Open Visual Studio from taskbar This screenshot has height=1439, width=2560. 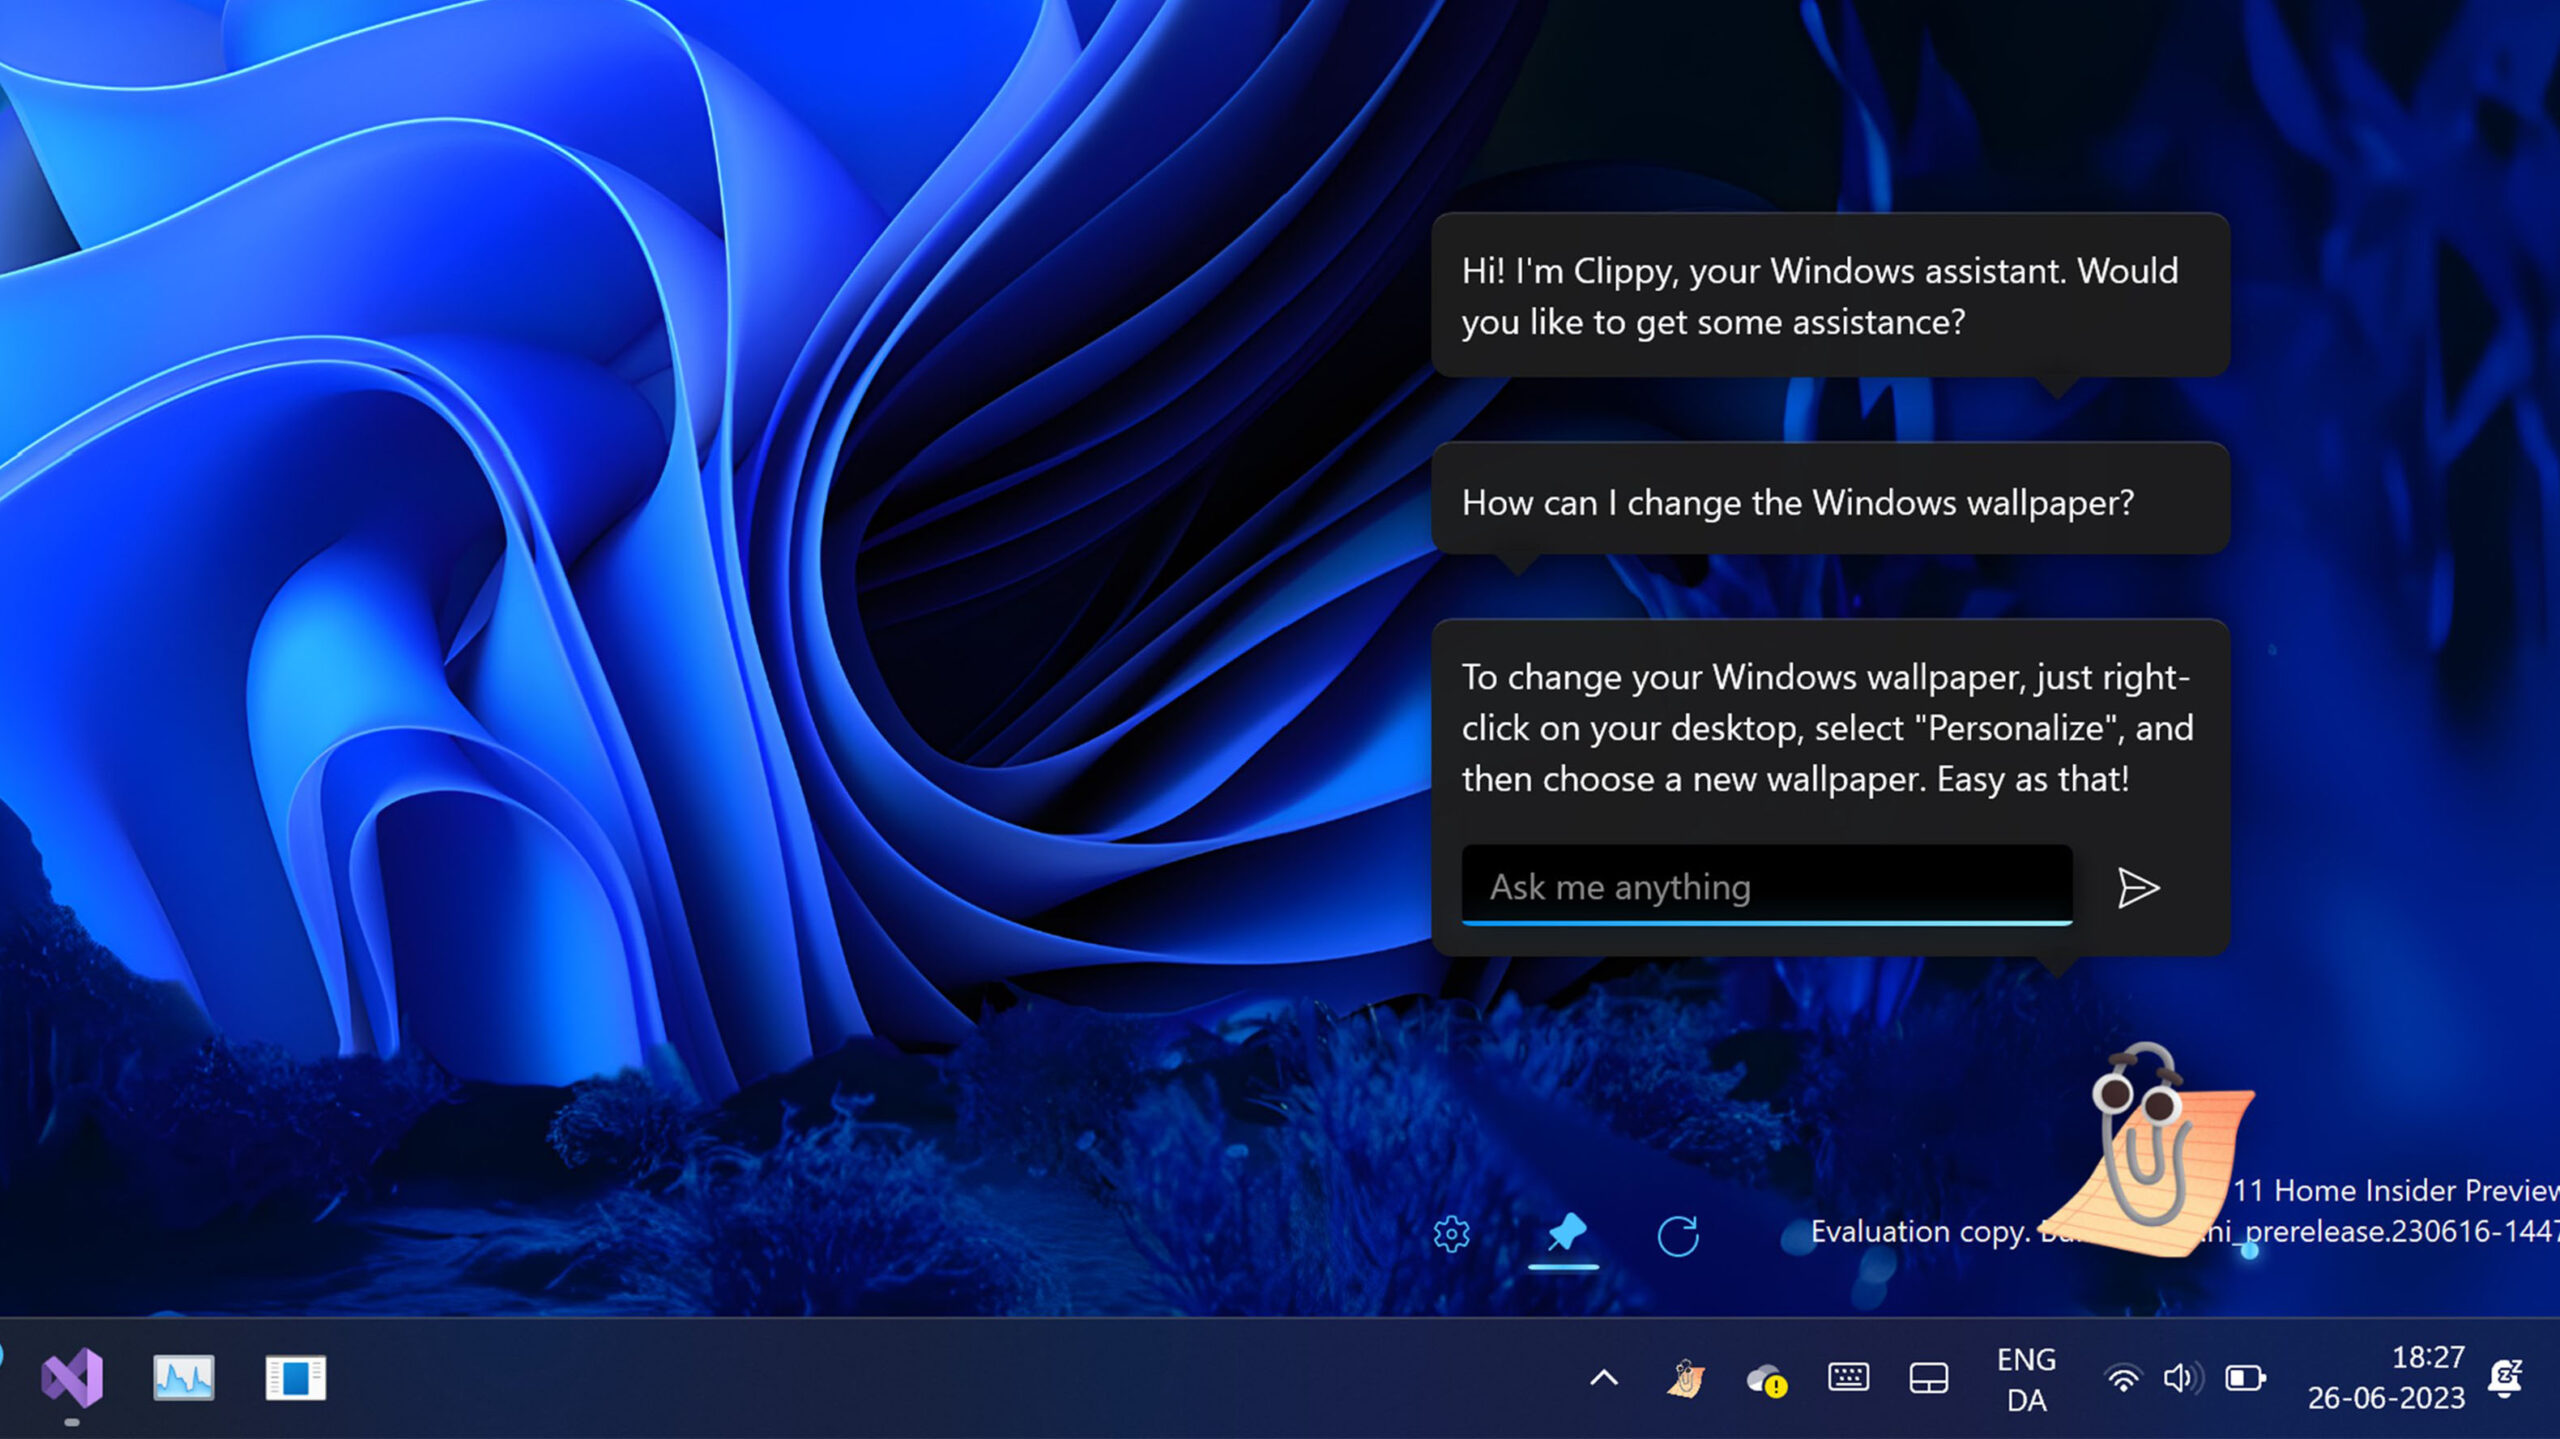(72, 1377)
